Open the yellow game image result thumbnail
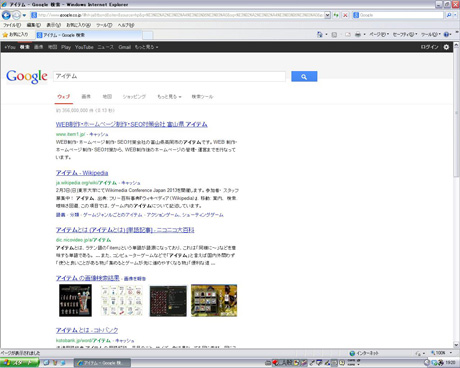The image size is (460, 368). (x=214, y=300)
